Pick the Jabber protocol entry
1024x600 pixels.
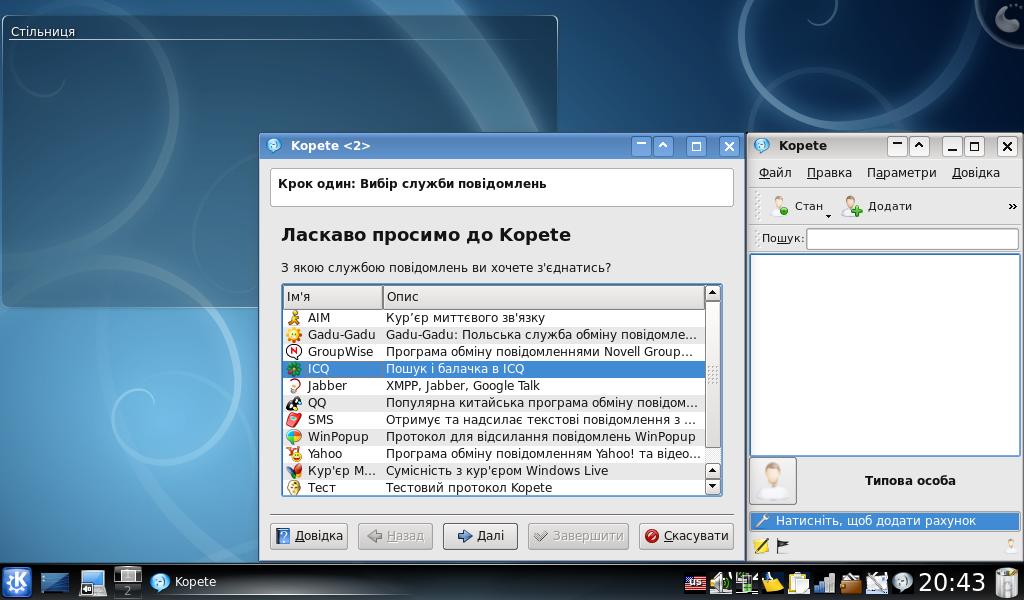tap(494, 386)
